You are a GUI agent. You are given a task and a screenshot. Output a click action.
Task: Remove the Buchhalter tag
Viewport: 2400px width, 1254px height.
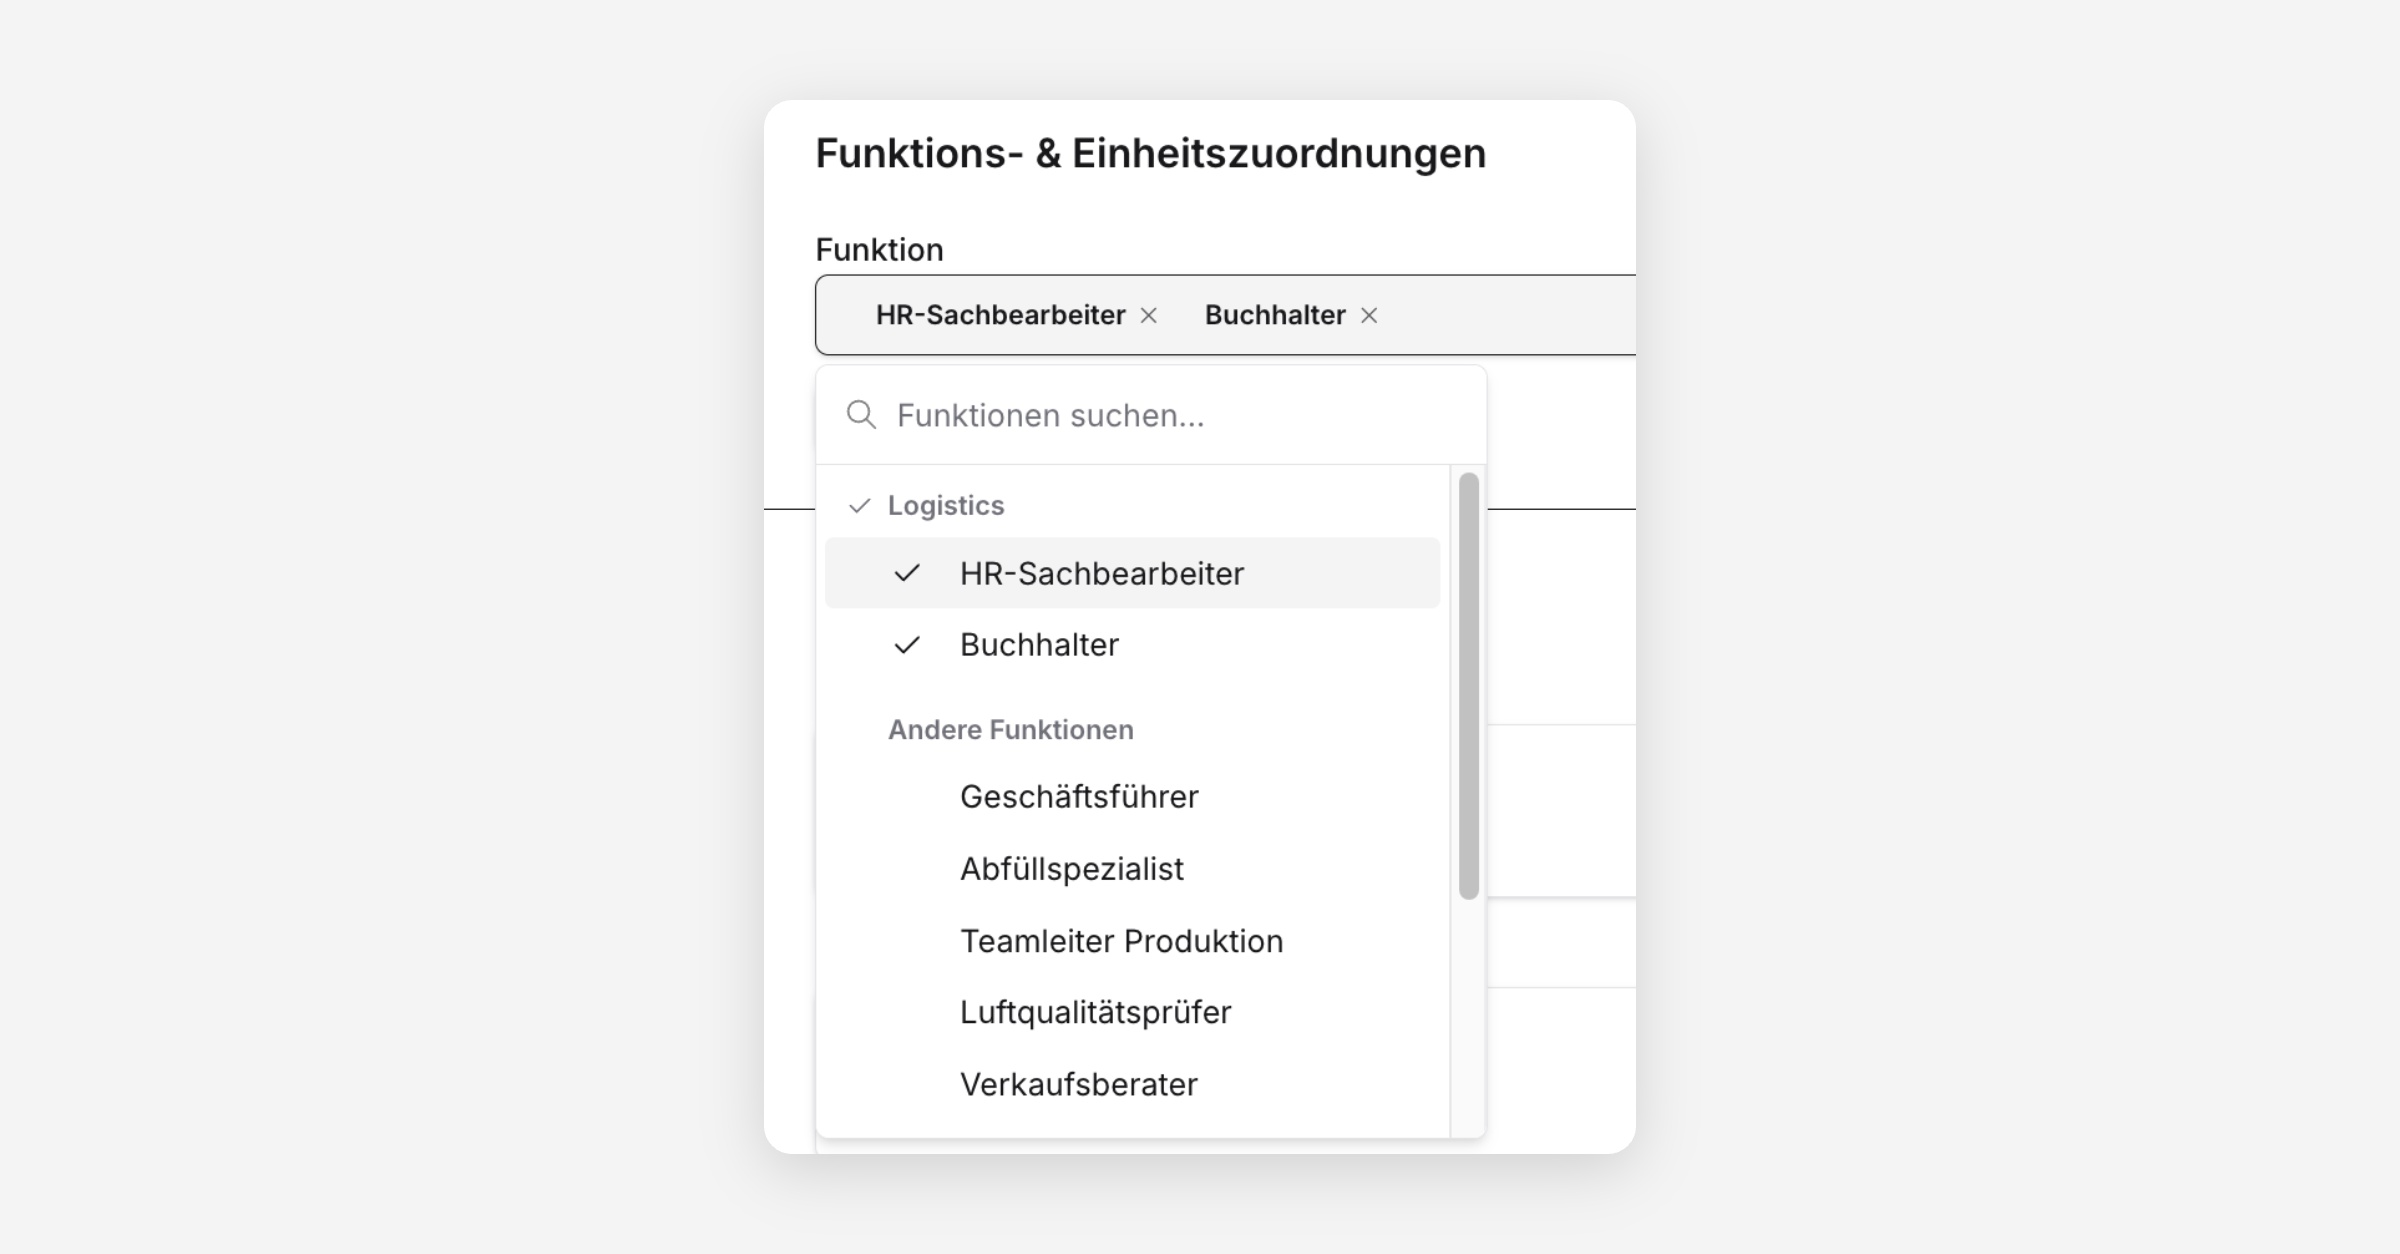click(1369, 315)
